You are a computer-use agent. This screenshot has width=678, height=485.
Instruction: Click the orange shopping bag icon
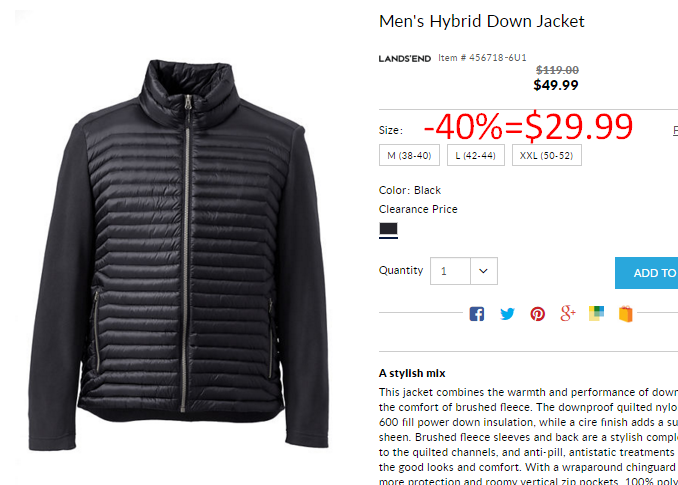click(x=625, y=314)
